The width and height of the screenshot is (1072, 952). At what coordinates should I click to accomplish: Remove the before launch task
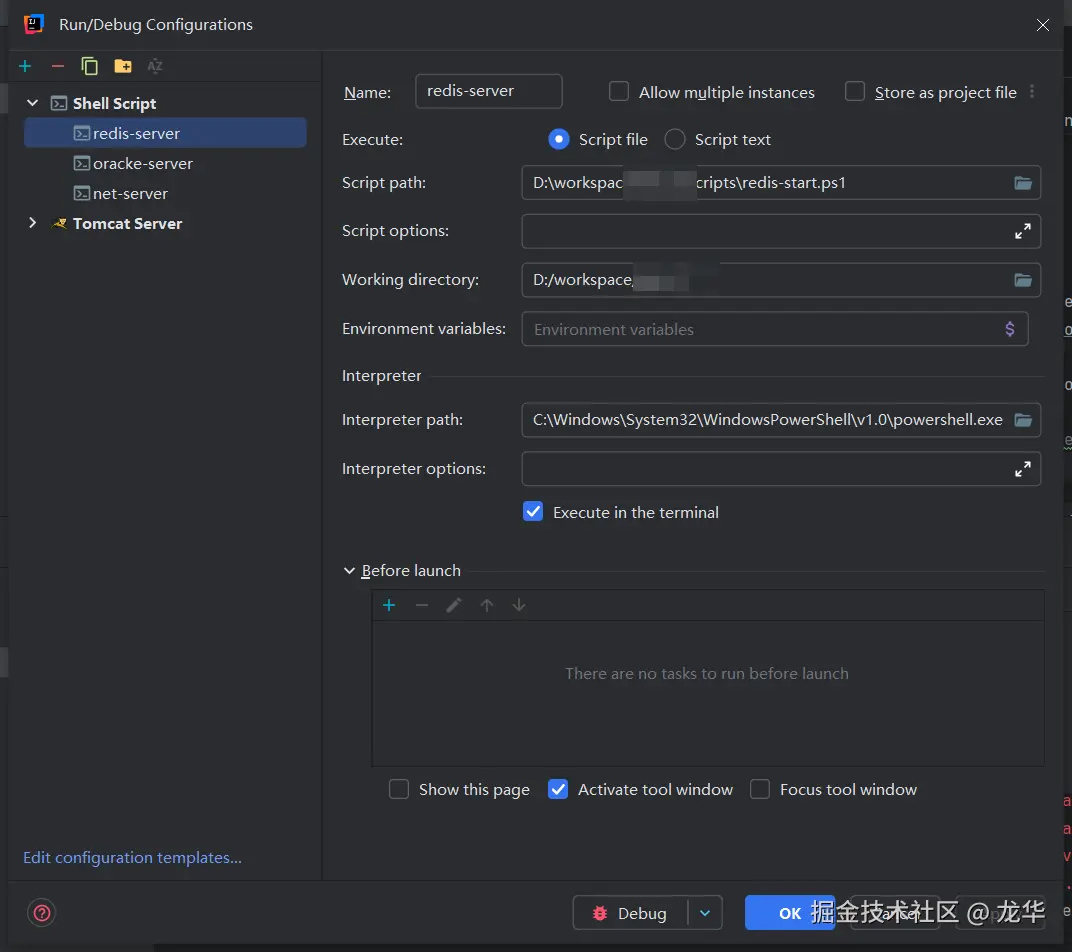tap(422, 605)
